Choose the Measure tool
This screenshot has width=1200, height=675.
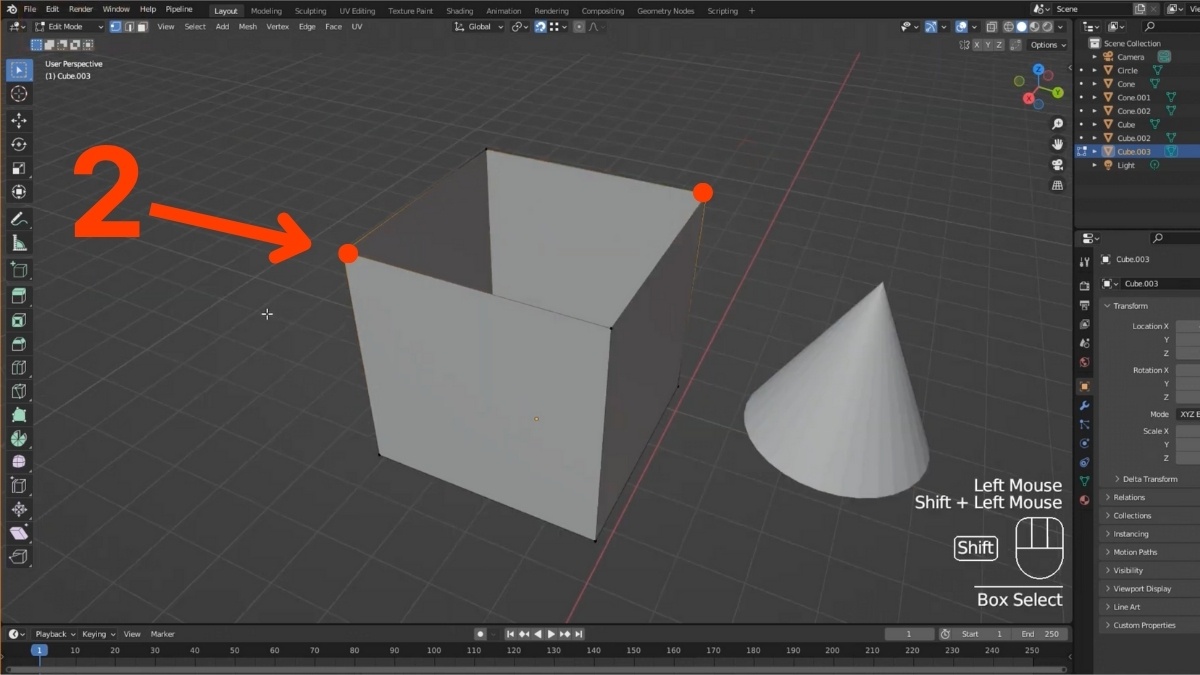coord(19,243)
